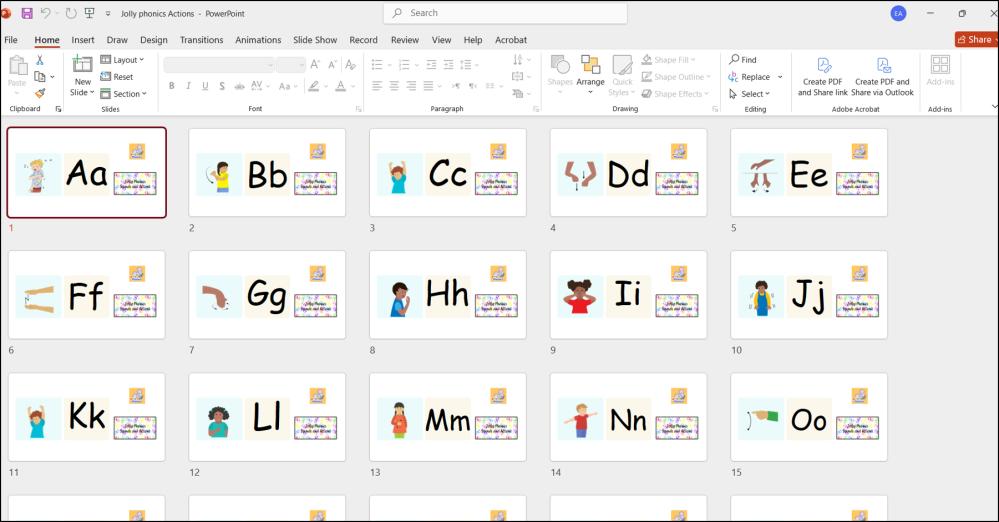The height and width of the screenshot is (522, 999).
Task: Click the Bullets list icon
Action: [377, 64]
